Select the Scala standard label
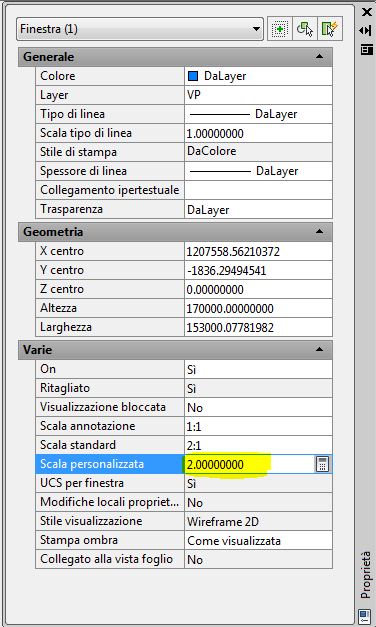 [x=78, y=445]
